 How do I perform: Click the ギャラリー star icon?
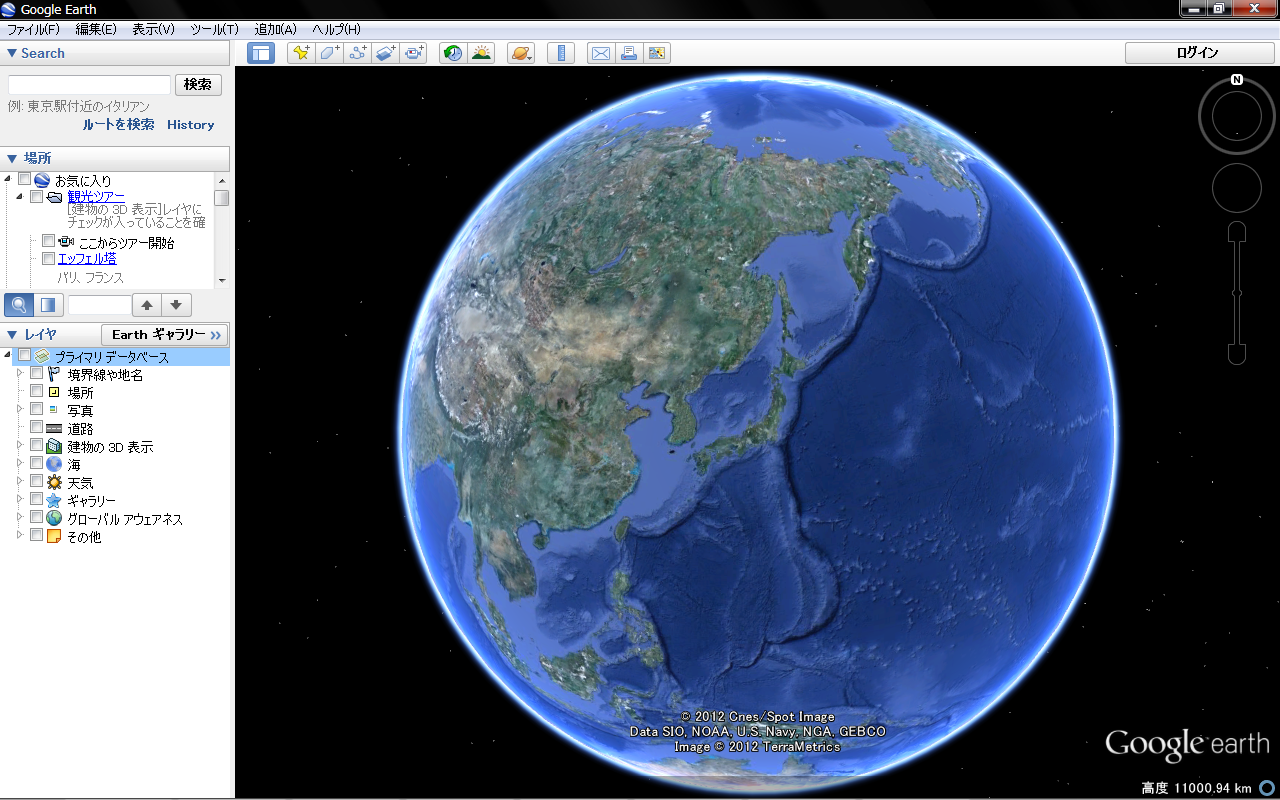point(54,500)
